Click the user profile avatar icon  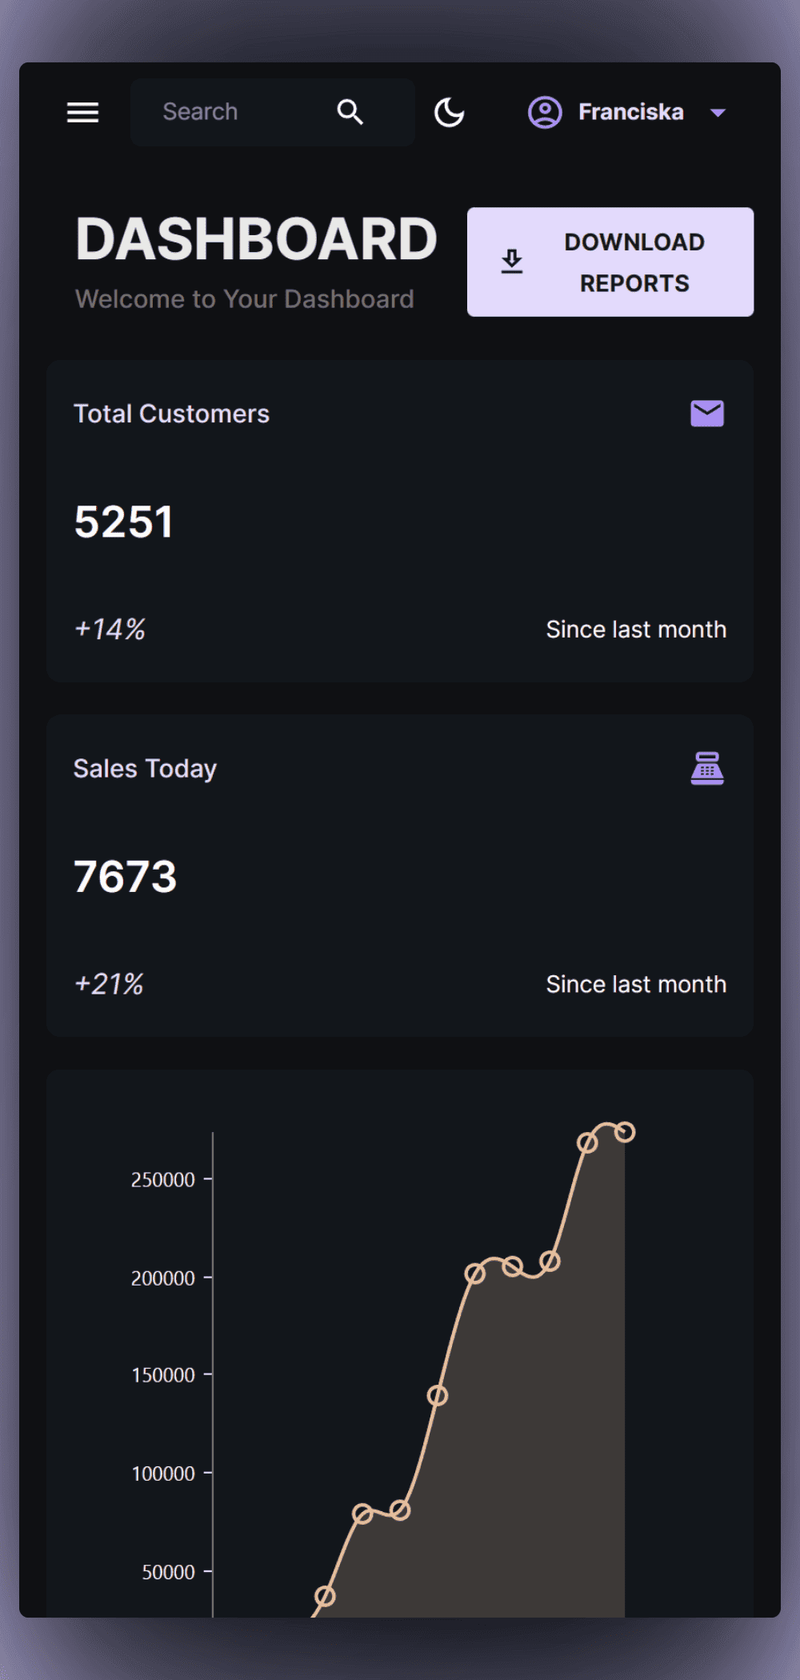pyautogui.click(x=545, y=112)
